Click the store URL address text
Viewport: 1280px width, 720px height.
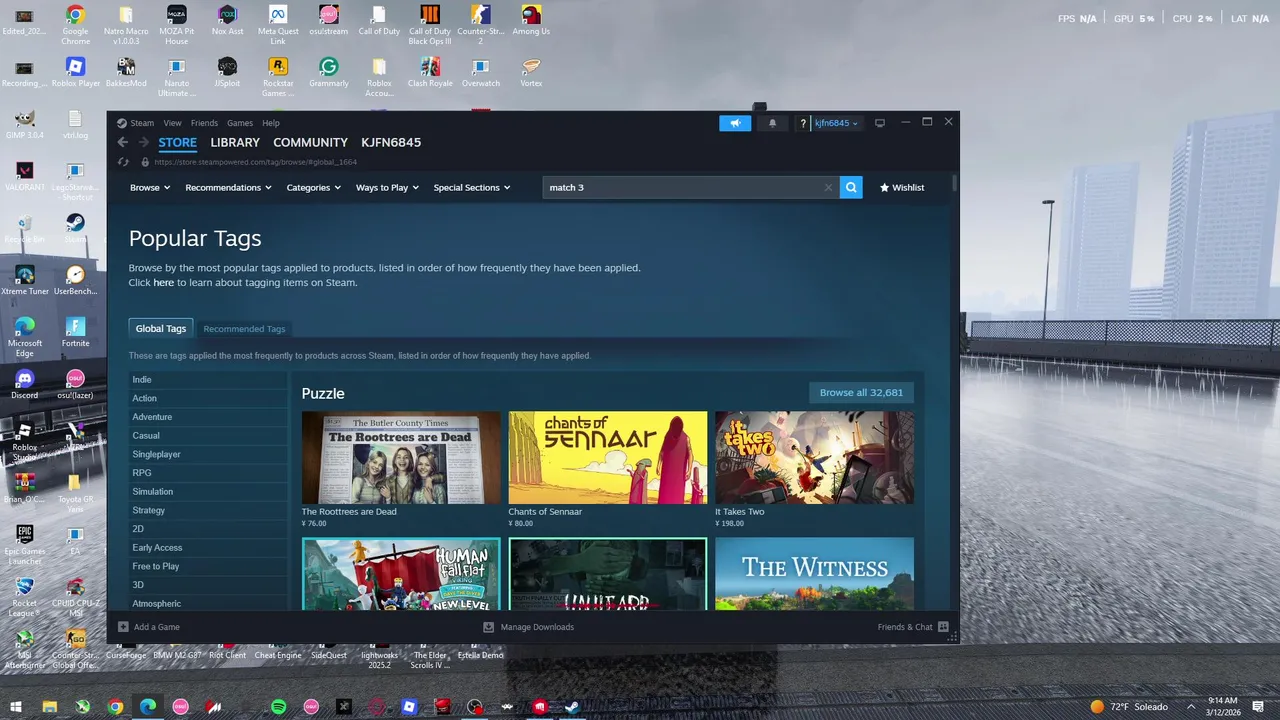tap(256, 162)
